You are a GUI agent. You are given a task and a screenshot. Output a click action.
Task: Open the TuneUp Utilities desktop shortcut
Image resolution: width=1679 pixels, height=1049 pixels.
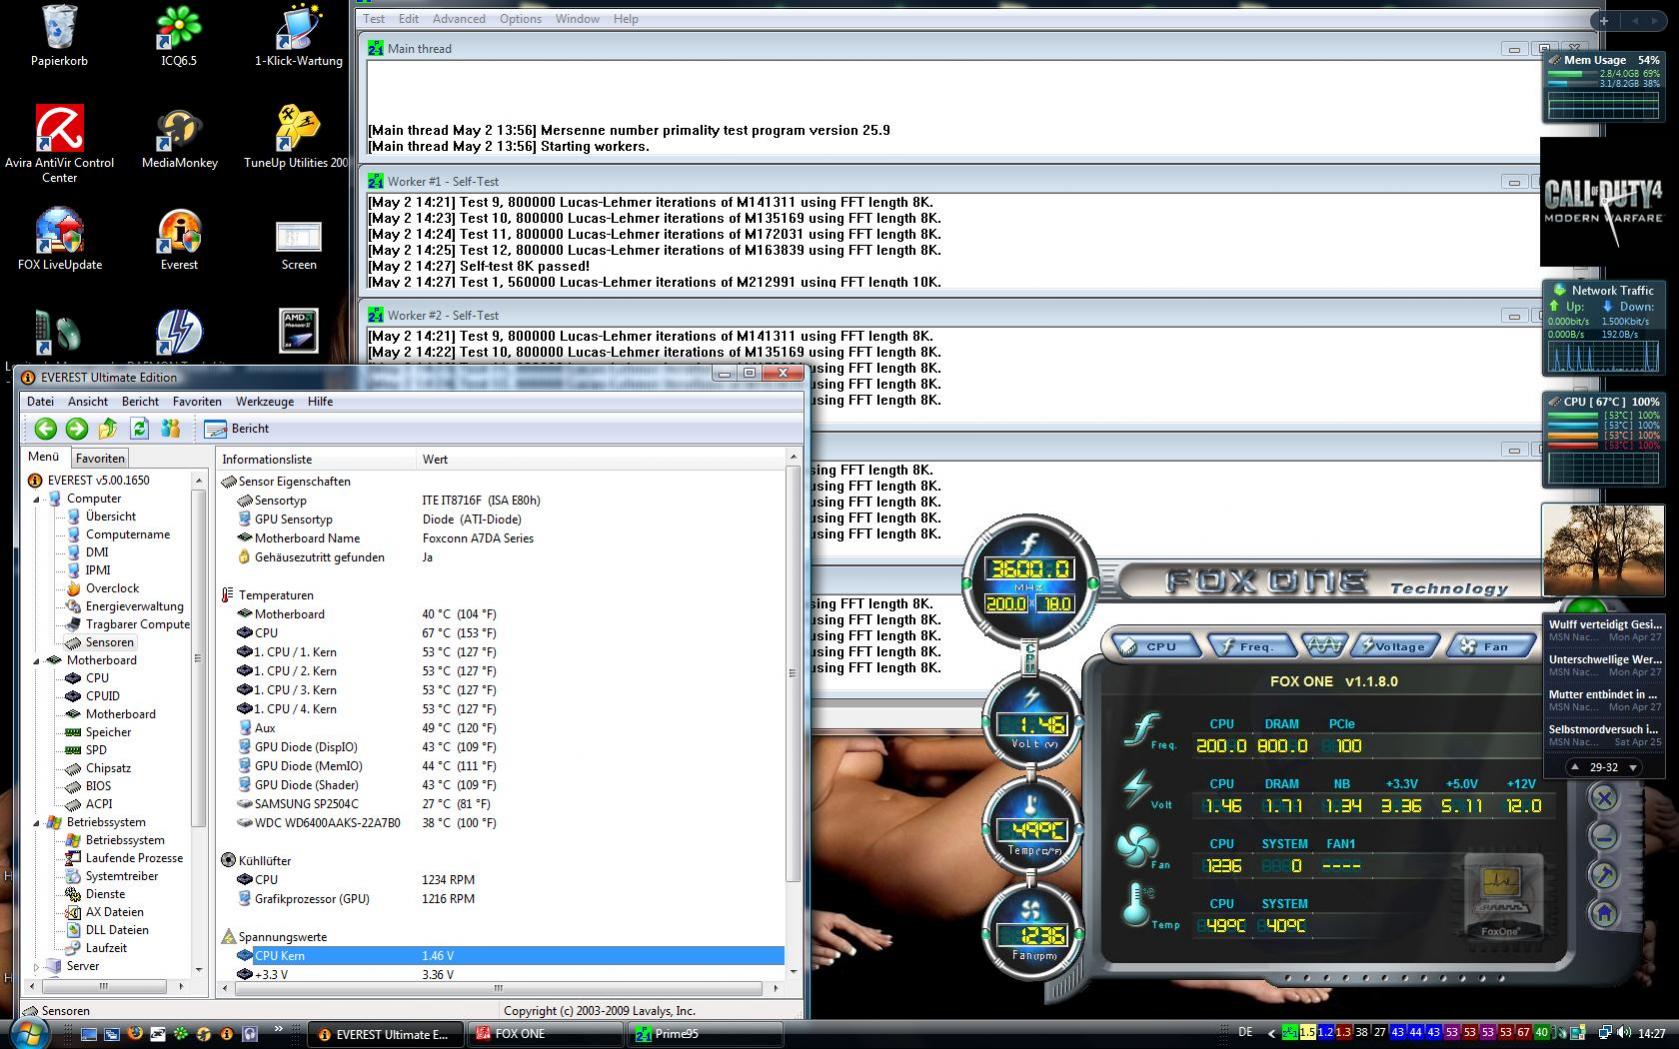pos(297,139)
